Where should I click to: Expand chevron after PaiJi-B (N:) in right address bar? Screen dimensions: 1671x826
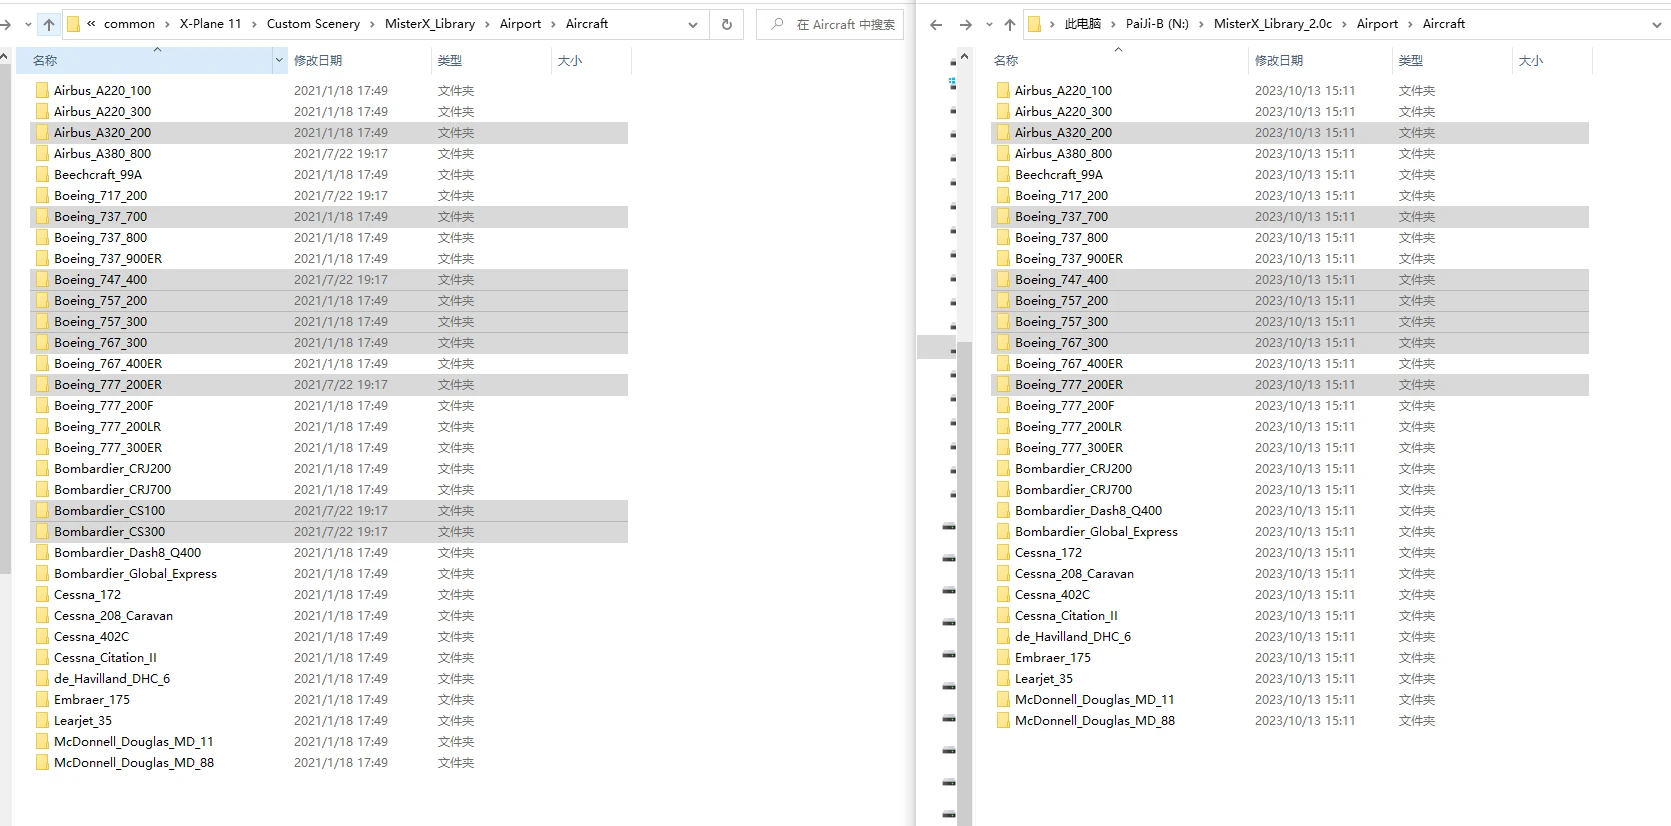point(1201,24)
